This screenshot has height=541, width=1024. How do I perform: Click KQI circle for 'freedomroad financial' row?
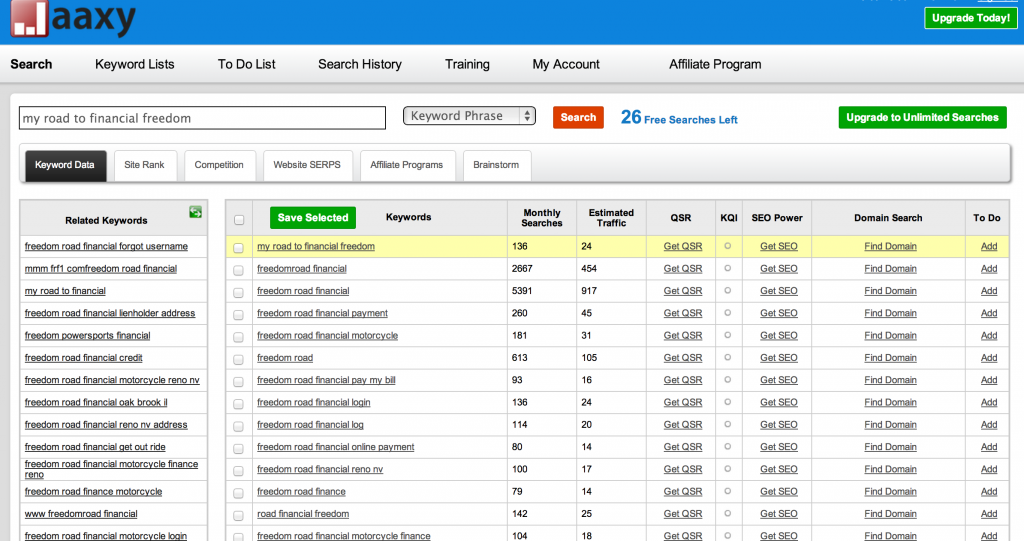tap(728, 268)
